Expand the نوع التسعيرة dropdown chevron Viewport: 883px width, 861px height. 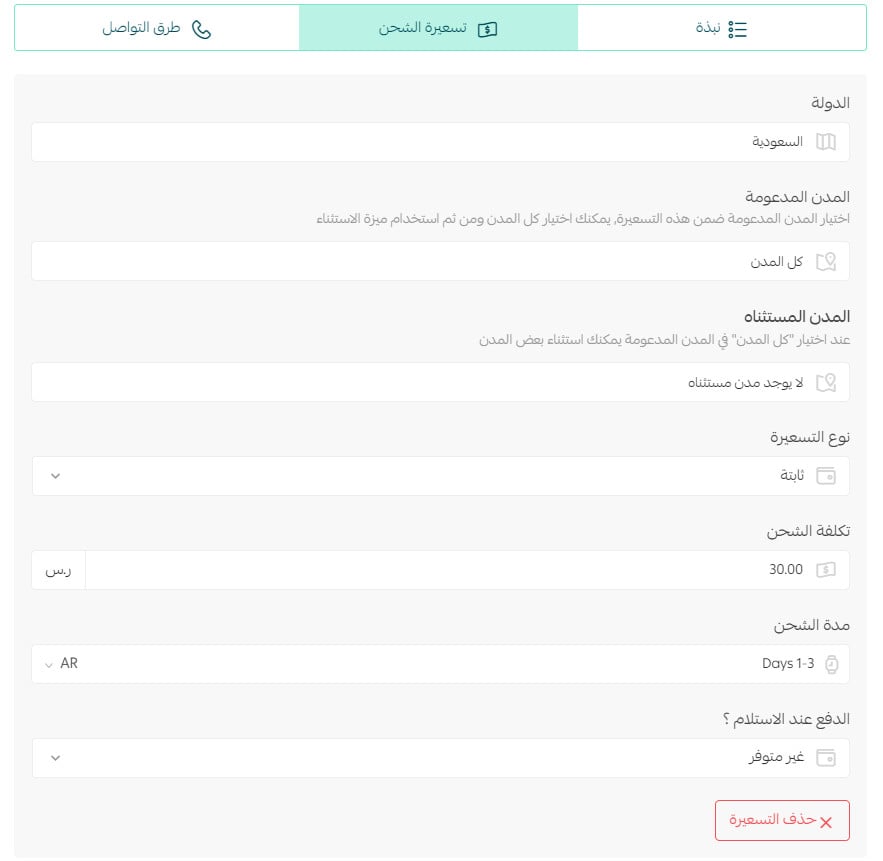[x=55, y=476]
